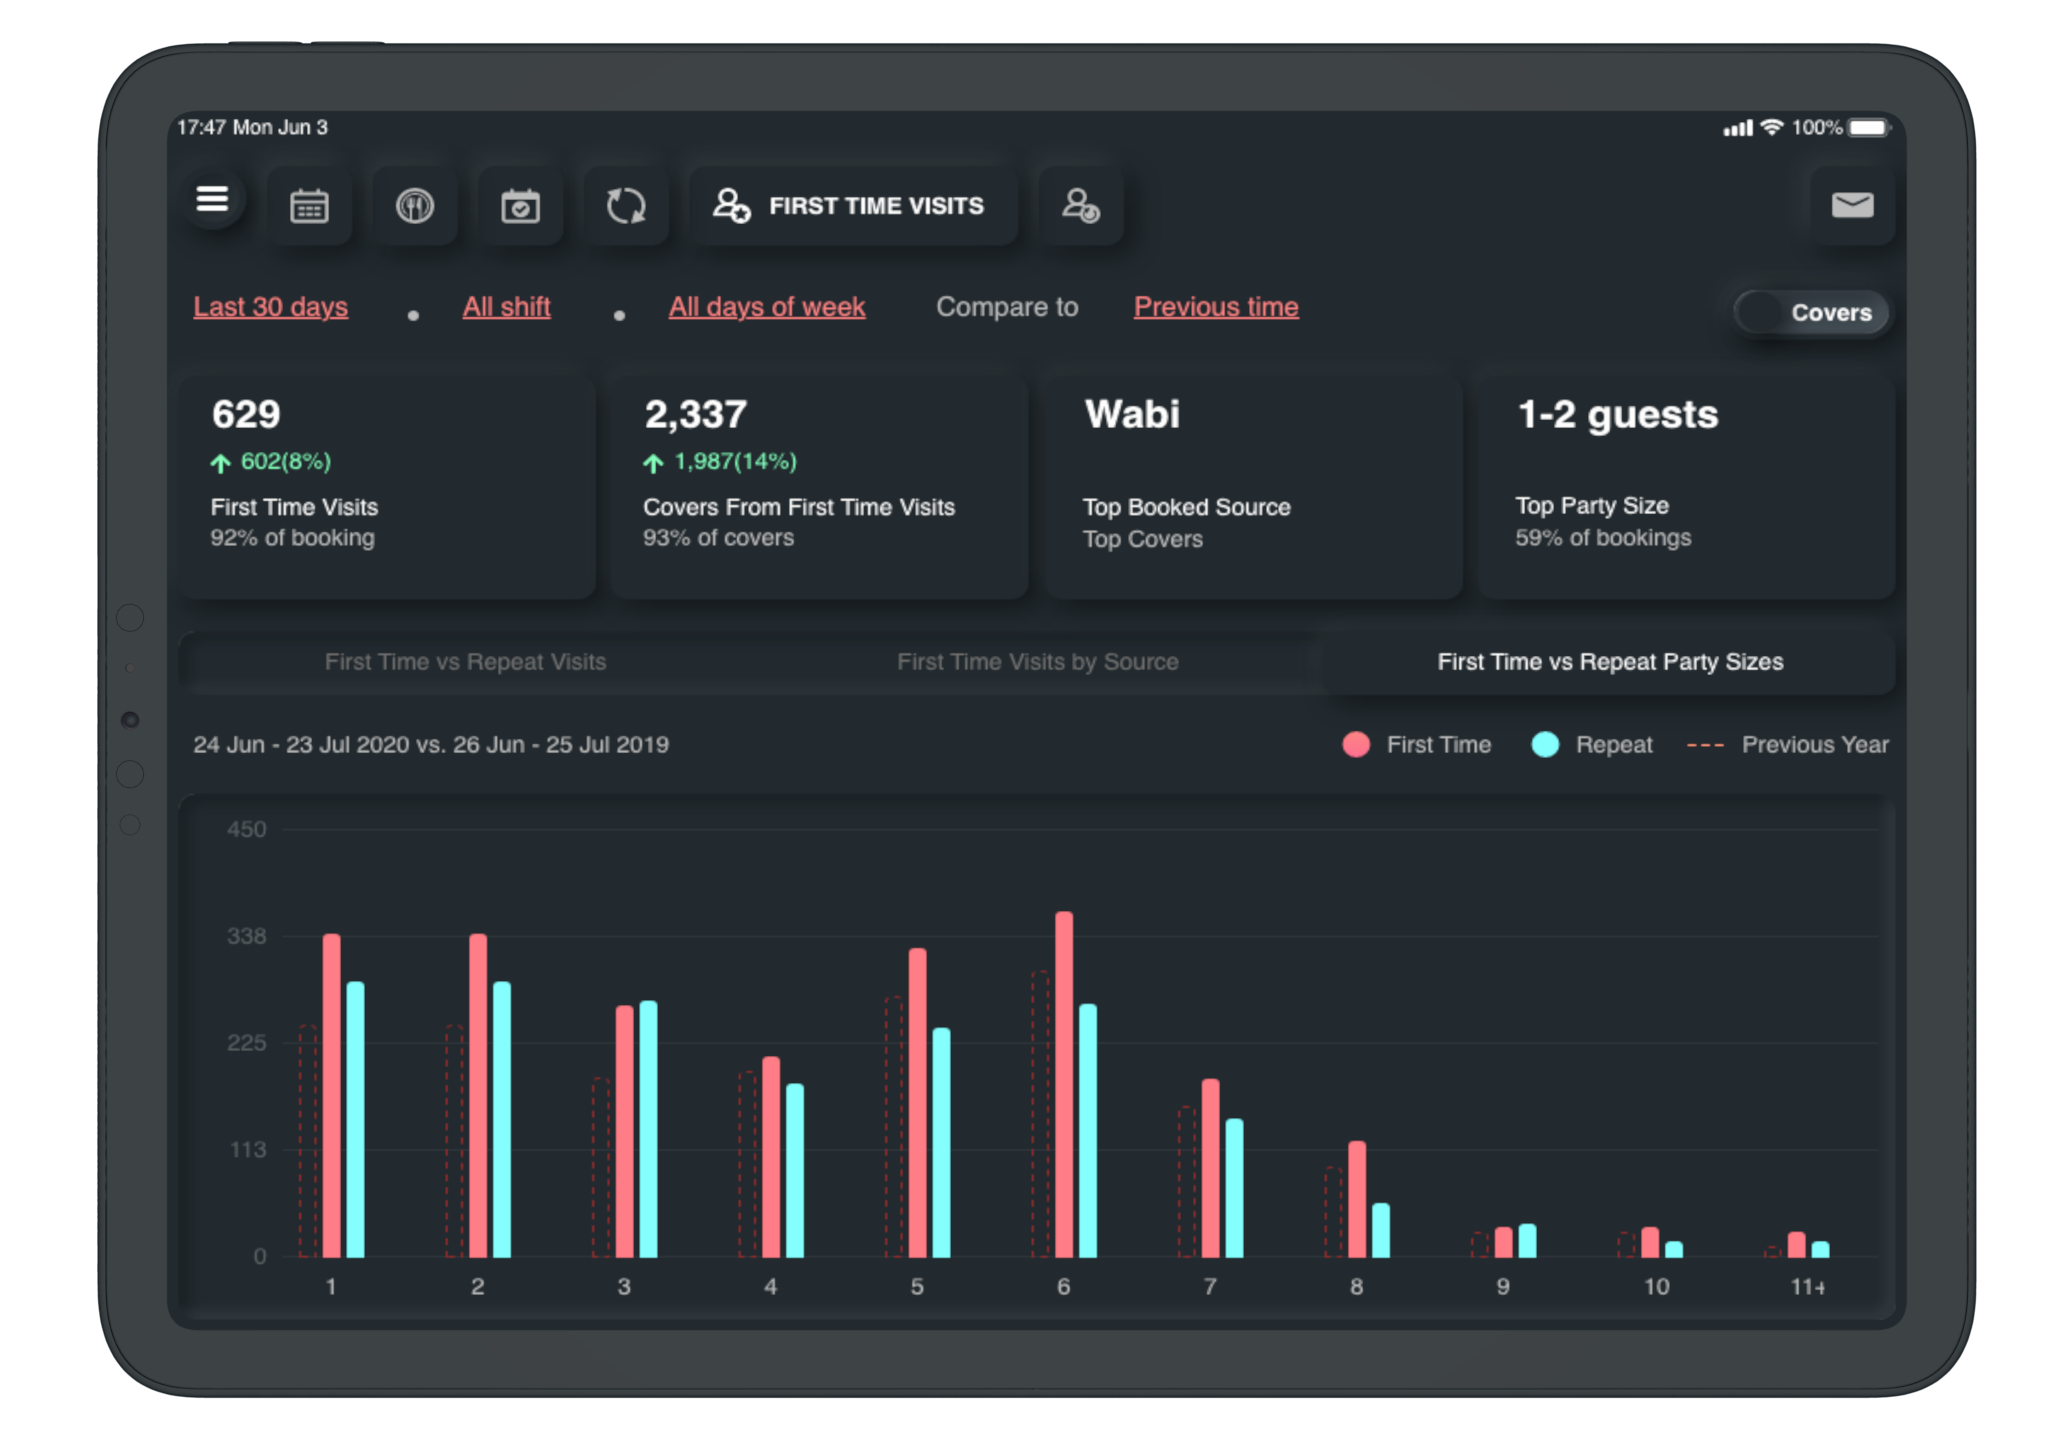Open the Wabi Top Booked Source card

pos(1253,486)
